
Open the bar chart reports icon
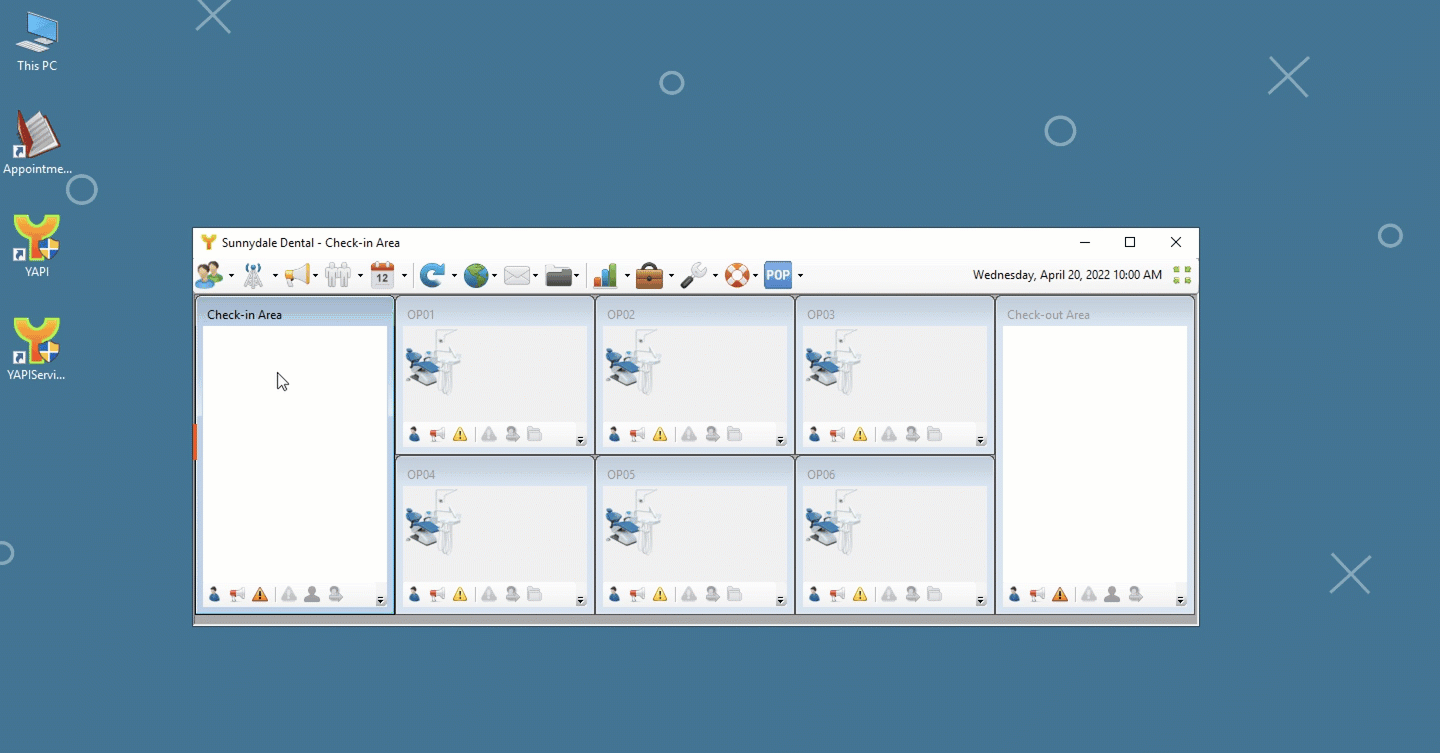[605, 275]
